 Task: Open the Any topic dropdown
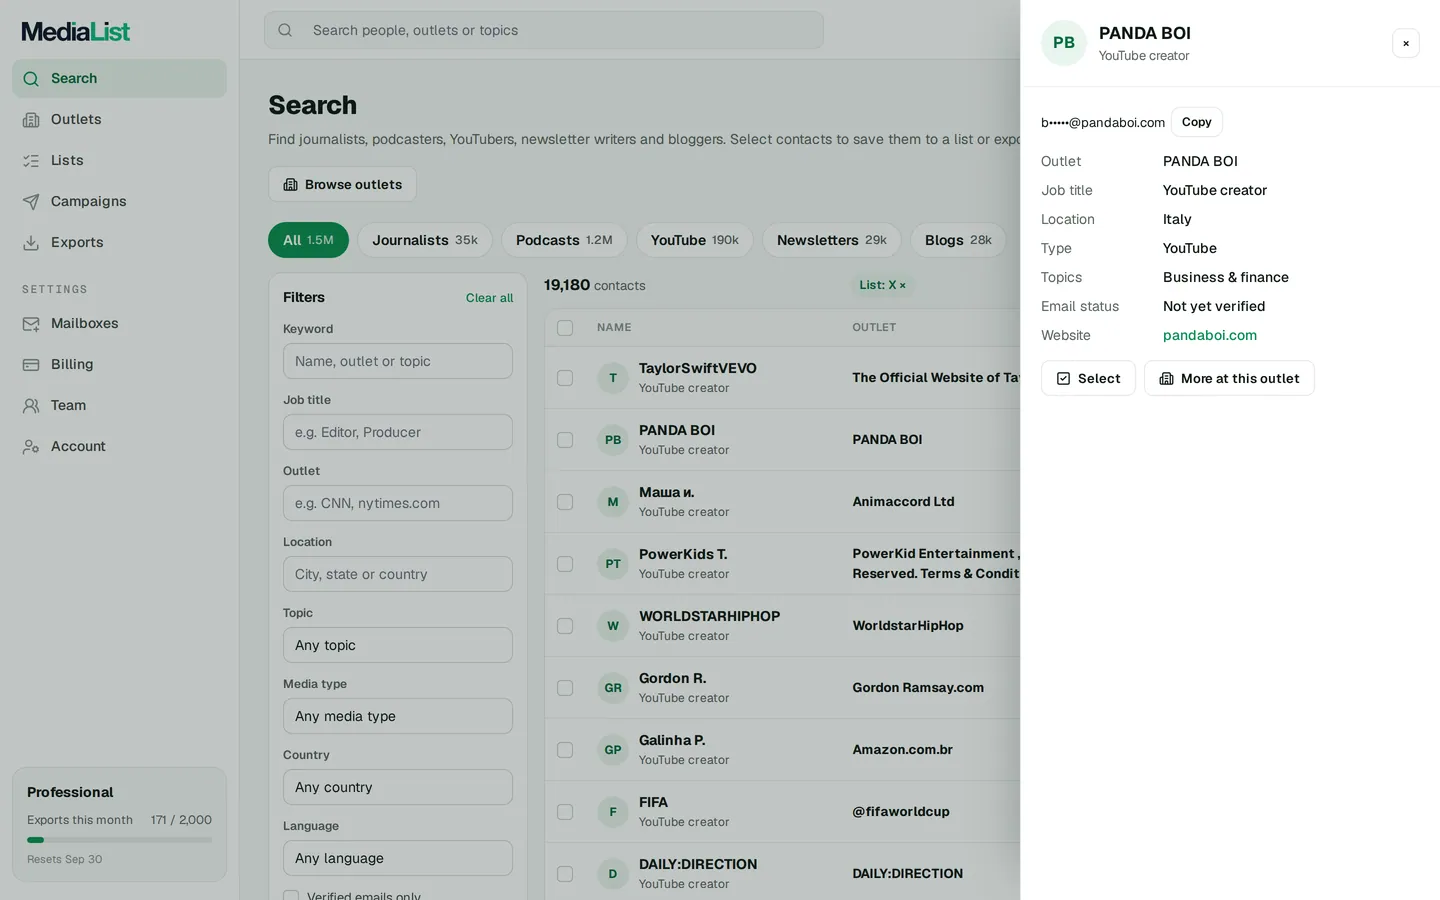398,645
